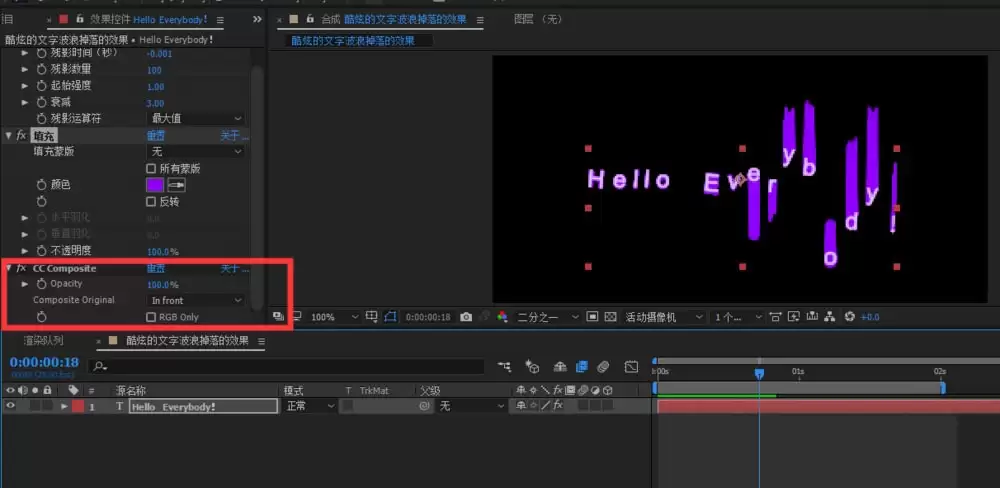The width and height of the screenshot is (1000, 488).
Task: Toggle transparency grid icon in viewer bar
Action: click(x=610, y=316)
